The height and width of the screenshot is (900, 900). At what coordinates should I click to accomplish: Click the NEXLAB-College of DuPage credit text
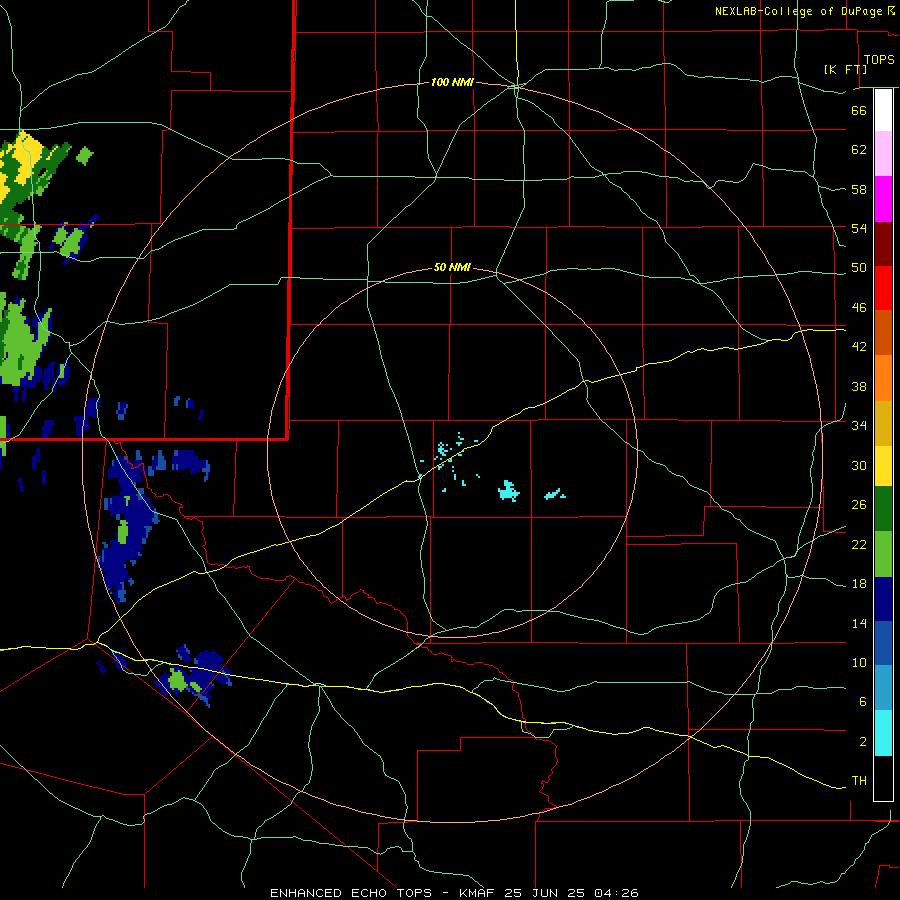point(800,11)
